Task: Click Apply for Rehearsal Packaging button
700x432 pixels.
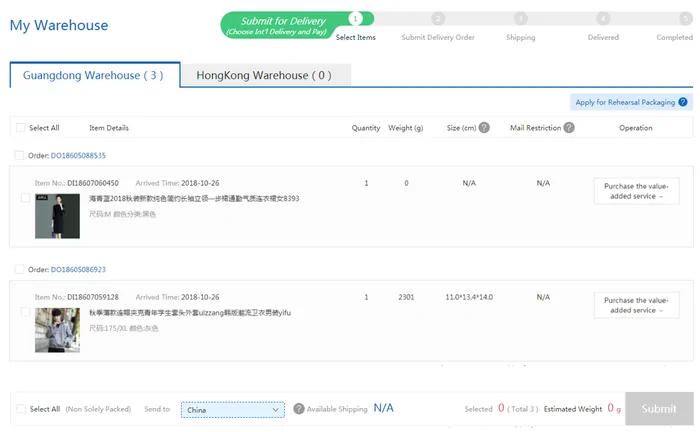Action: (631, 102)
